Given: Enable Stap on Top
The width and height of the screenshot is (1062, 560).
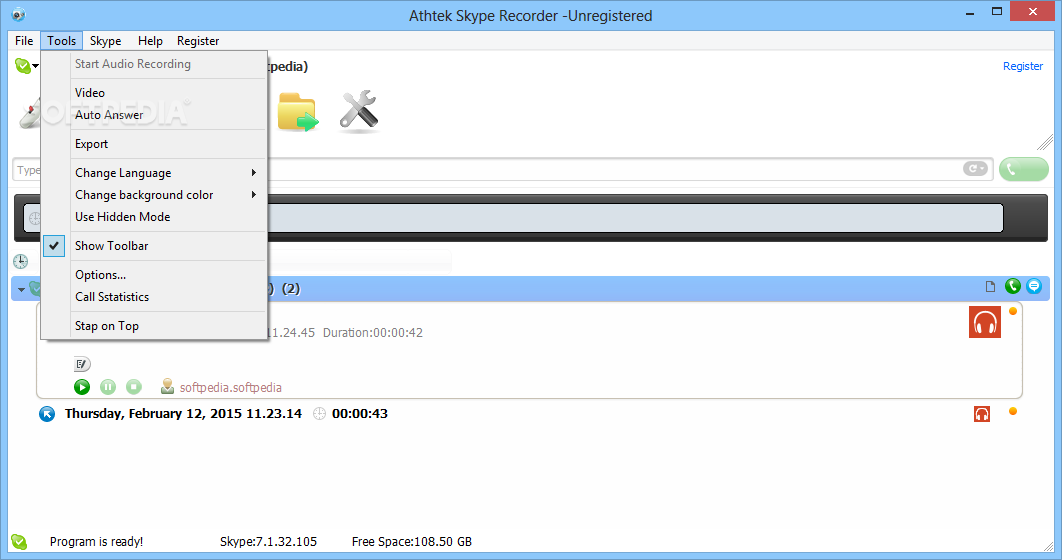Looking at the screenshot, I should pyautogui.click(x=154, y=326).
